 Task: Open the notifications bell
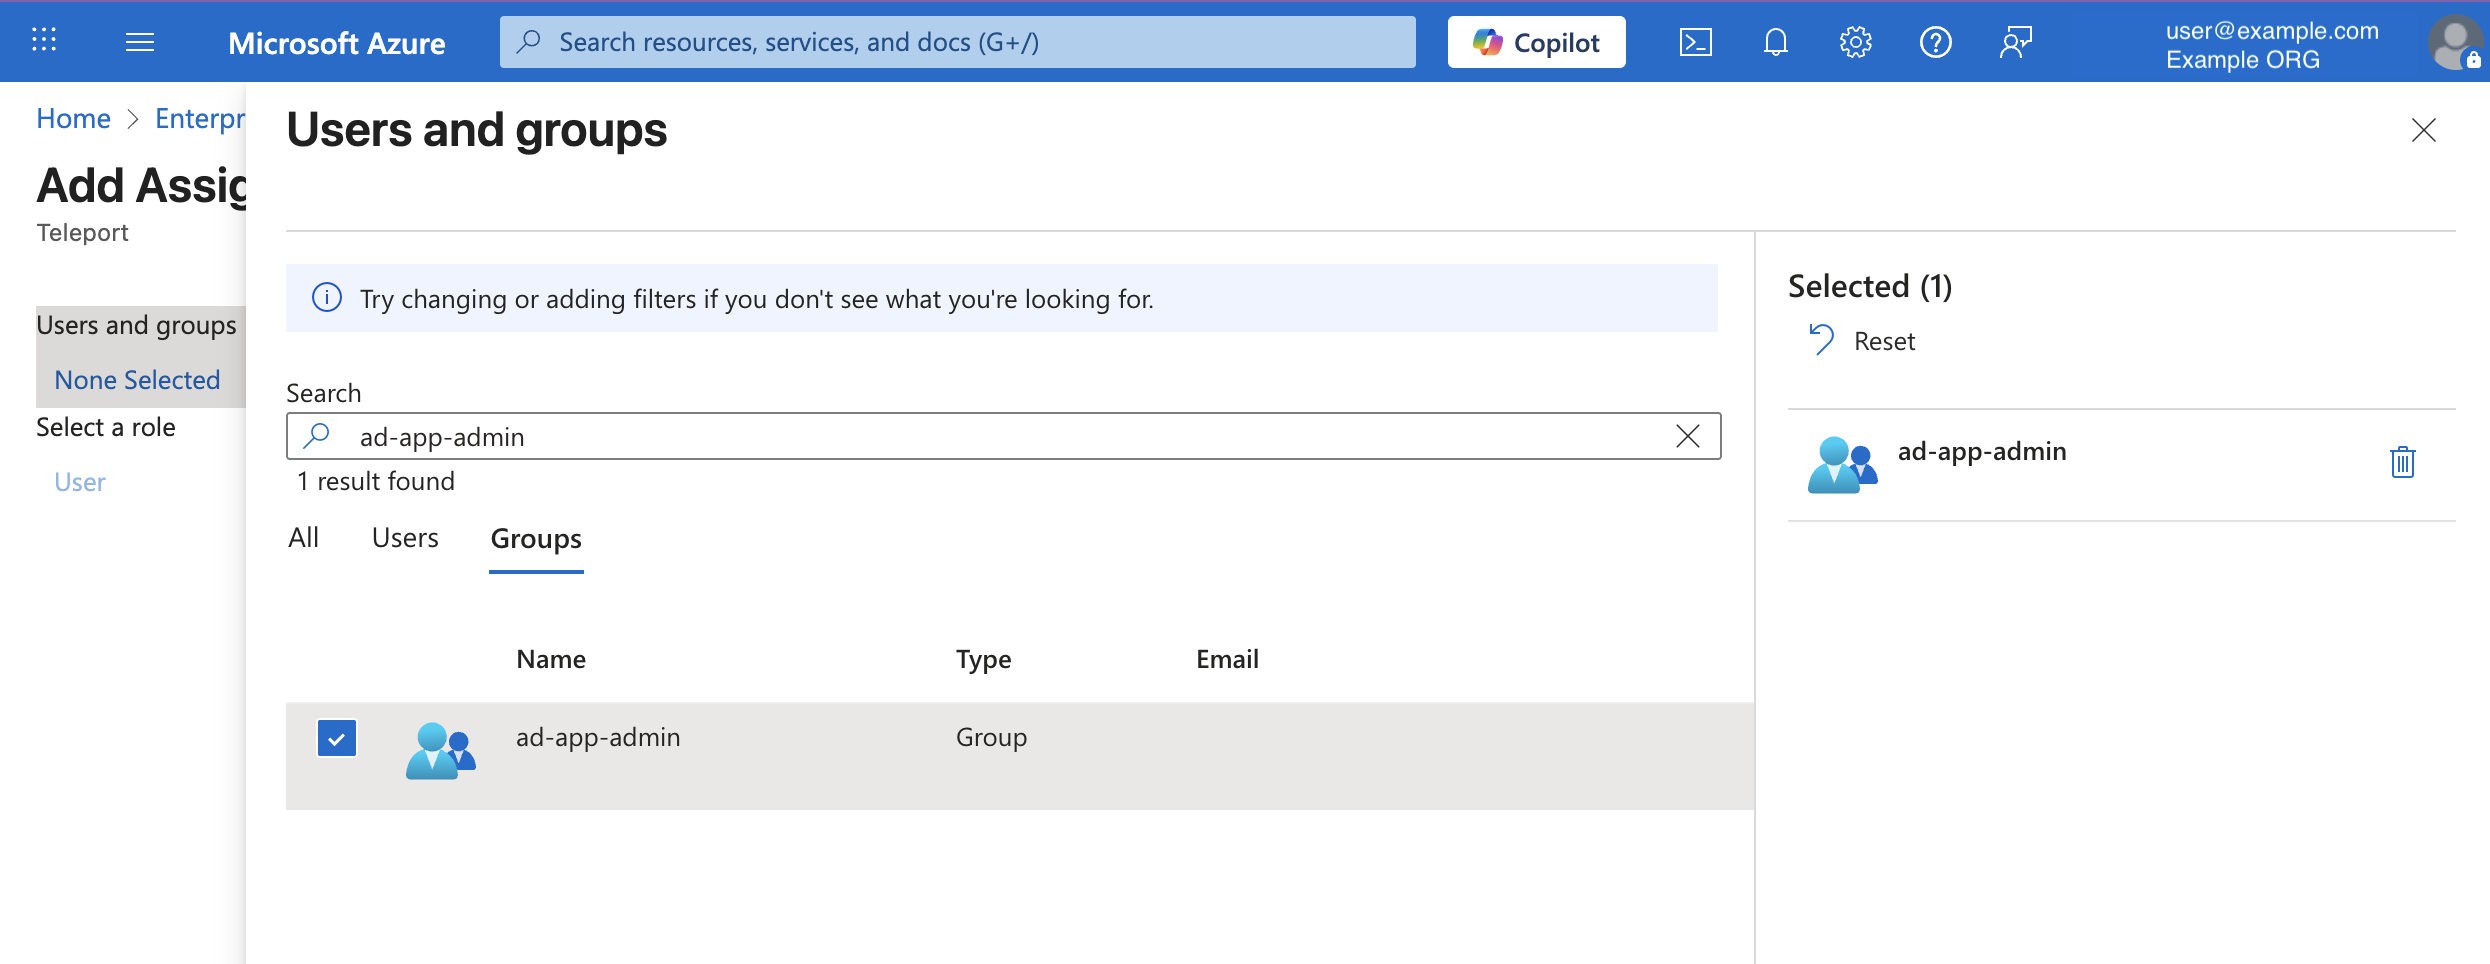(1775, 42)
